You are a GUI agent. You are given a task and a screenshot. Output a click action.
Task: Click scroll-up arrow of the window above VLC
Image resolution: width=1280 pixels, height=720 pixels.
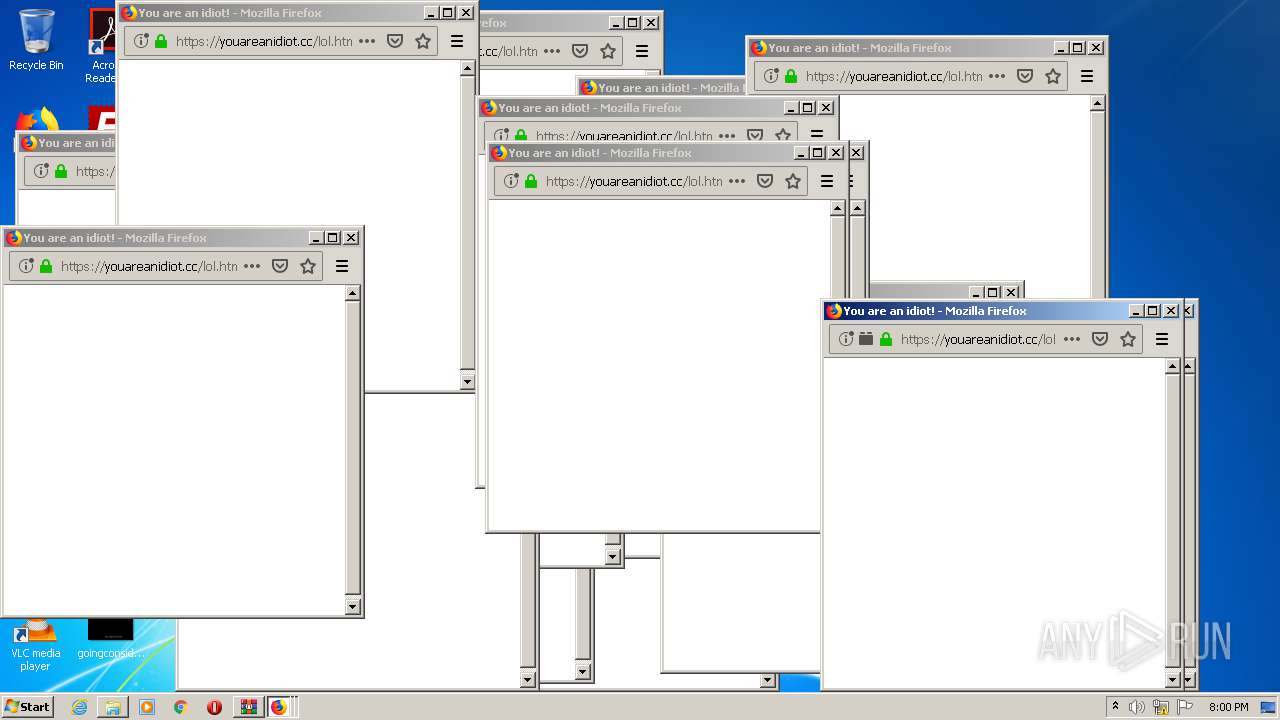click(352, 294)
